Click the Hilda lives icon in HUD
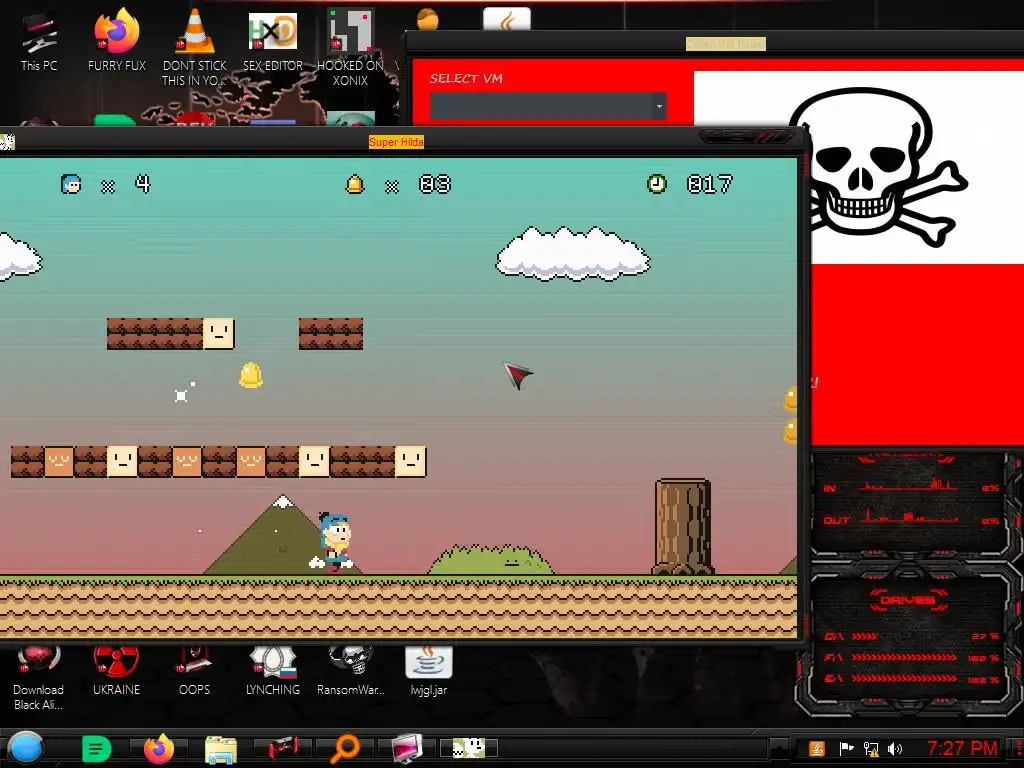The height and width of the screenshot is (768, 1024). [x=71, y=184]
